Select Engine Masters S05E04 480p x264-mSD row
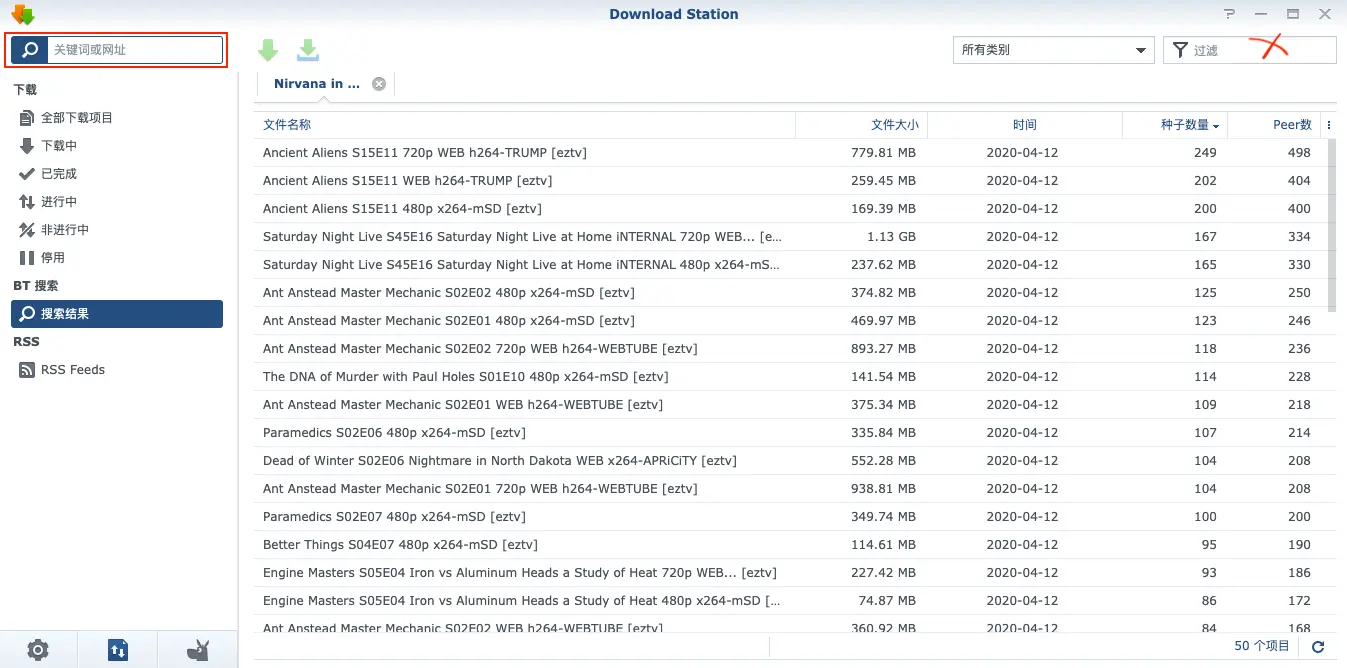Screen dimensions: 1347x668 pos(790,601)
